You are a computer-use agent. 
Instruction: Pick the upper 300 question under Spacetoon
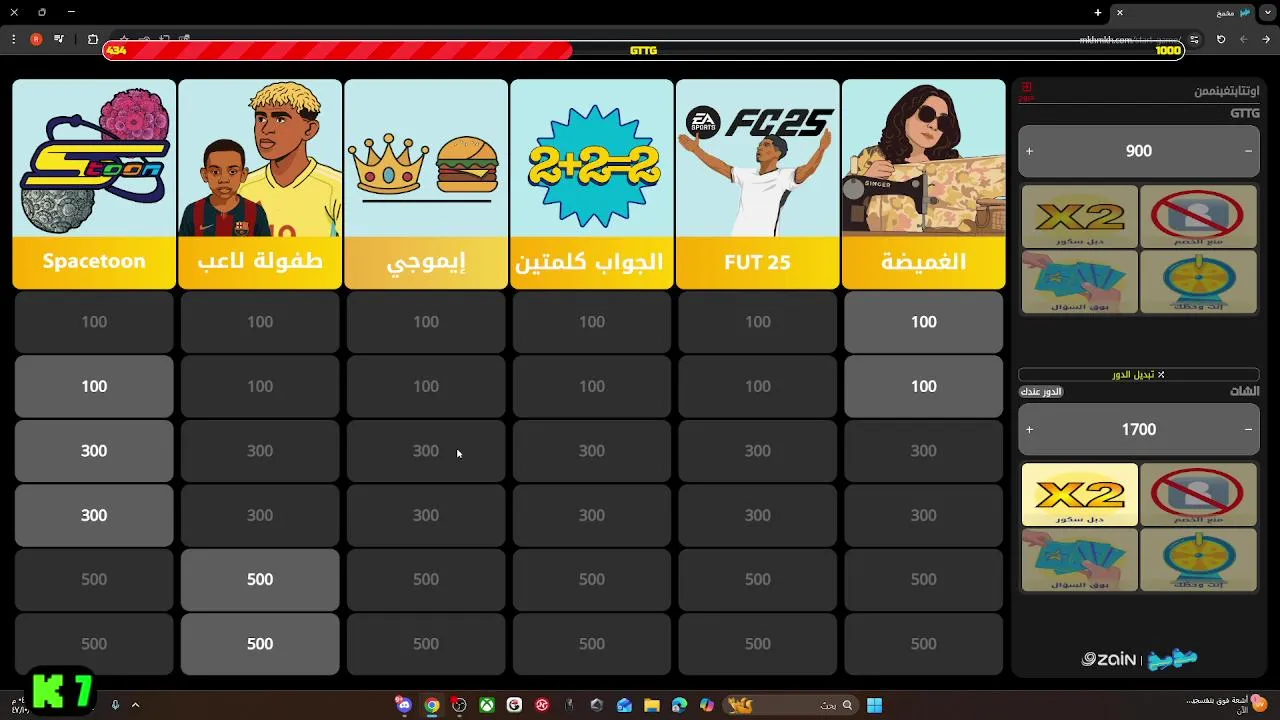tap(94, 451)
